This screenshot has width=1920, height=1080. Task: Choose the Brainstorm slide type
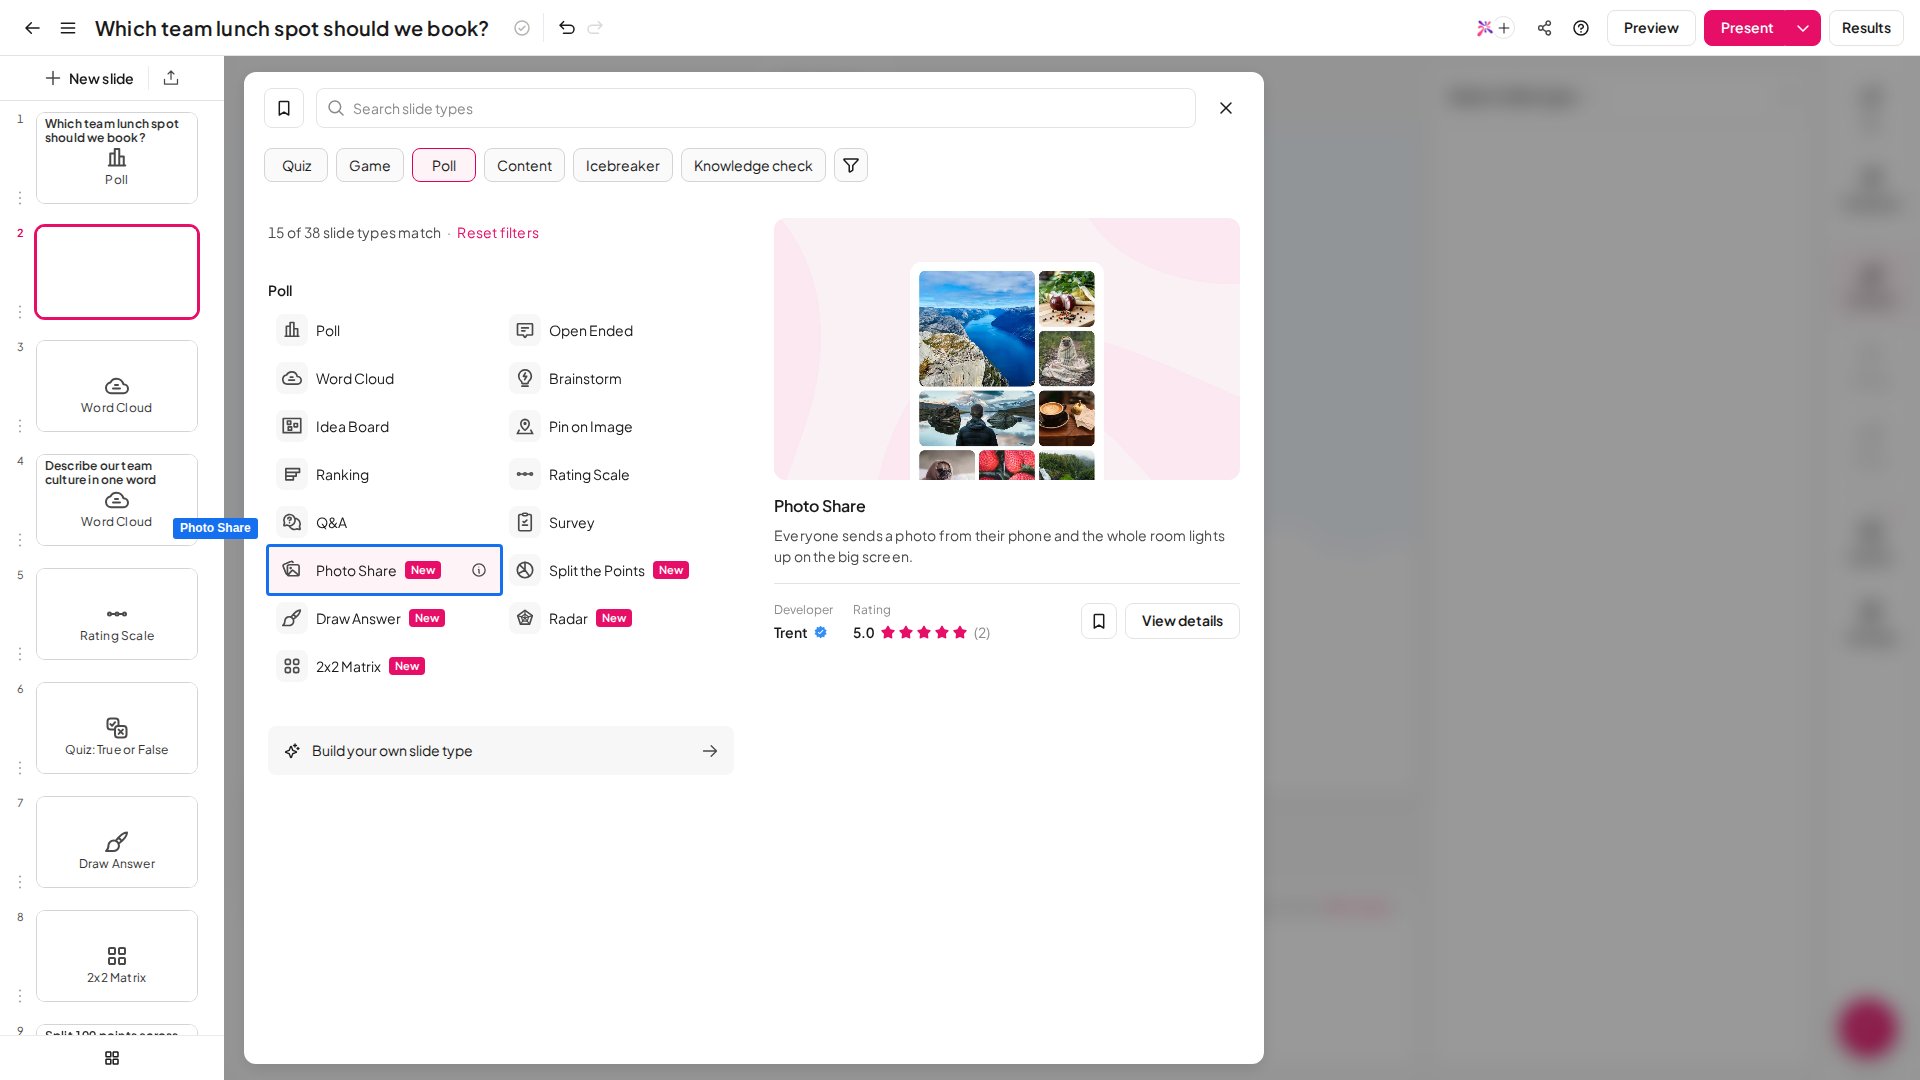click(x=617, y=378)
